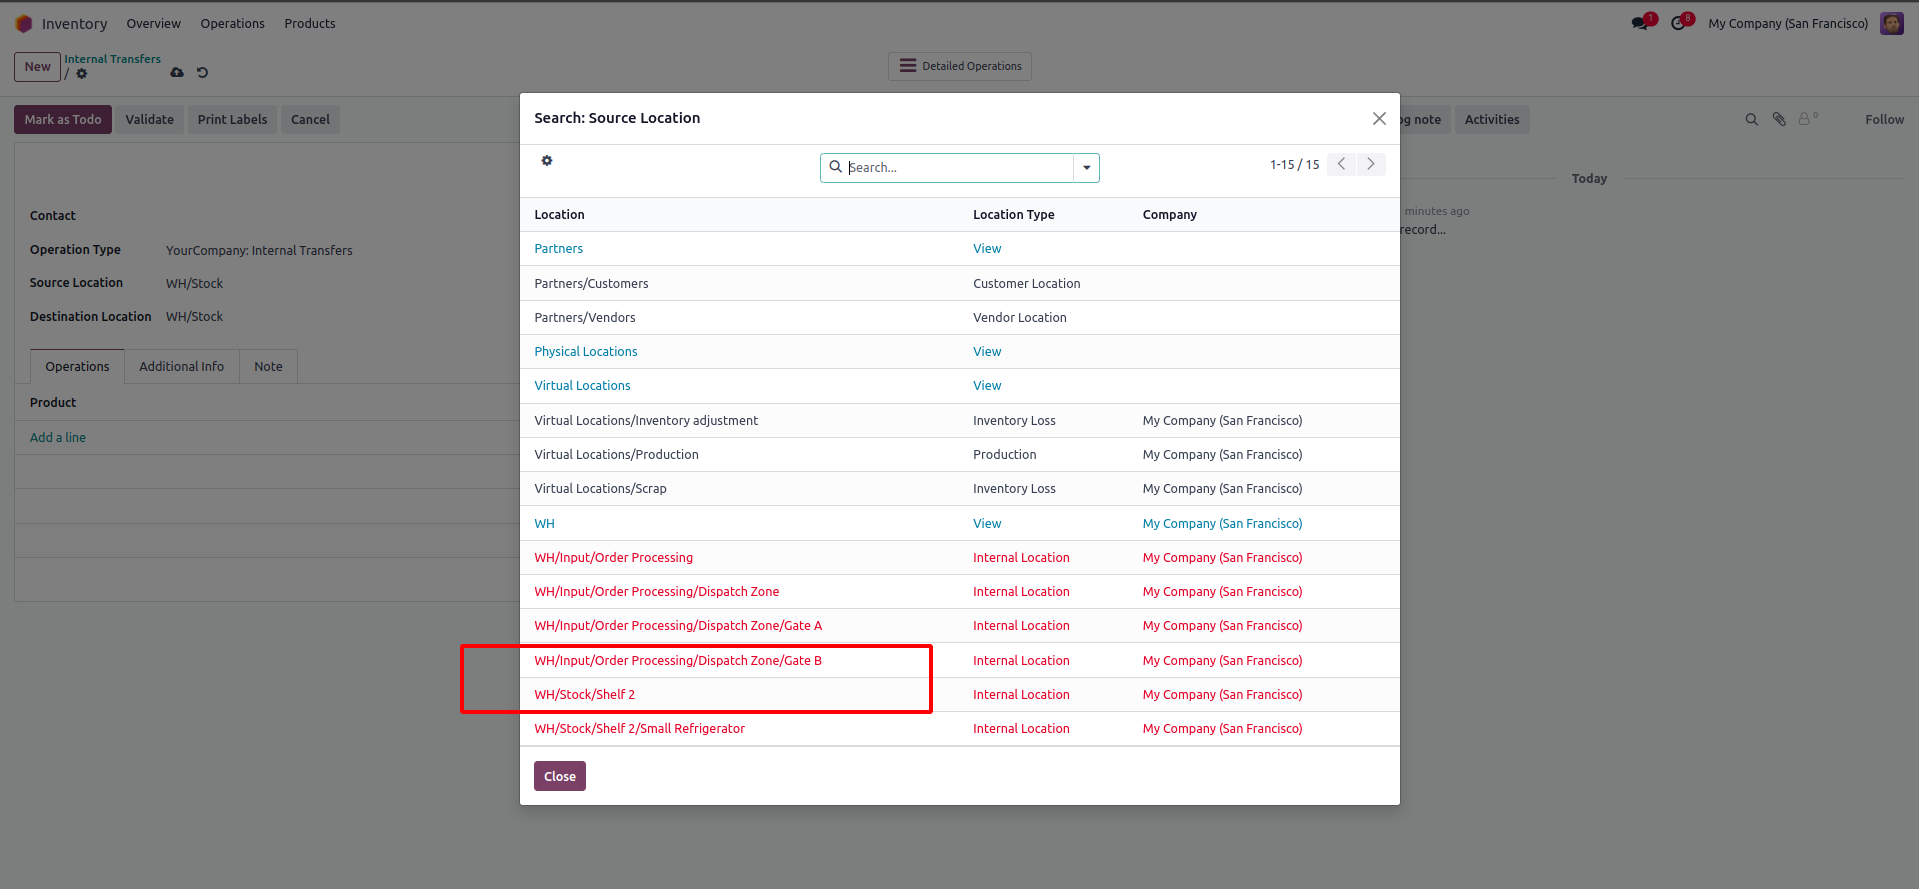Image resolution: width=1919 pixels, height=889 pixels.
Task: Open the messages conversations icon
Action: click(x=1640, y=23)
